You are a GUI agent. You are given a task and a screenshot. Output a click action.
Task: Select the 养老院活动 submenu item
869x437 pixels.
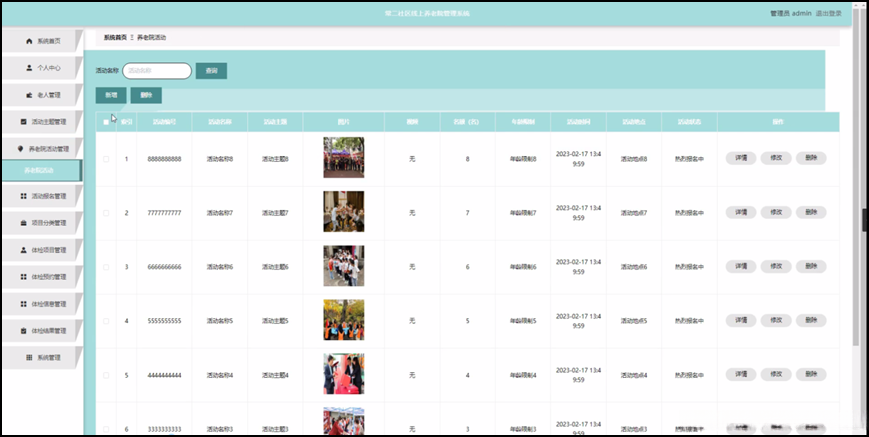(x=42, y=170)
